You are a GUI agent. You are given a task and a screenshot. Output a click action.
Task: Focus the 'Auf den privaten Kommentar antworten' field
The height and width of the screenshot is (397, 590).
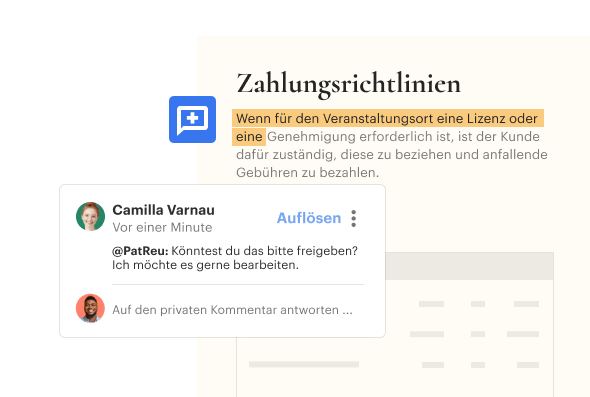pos(232,310)
